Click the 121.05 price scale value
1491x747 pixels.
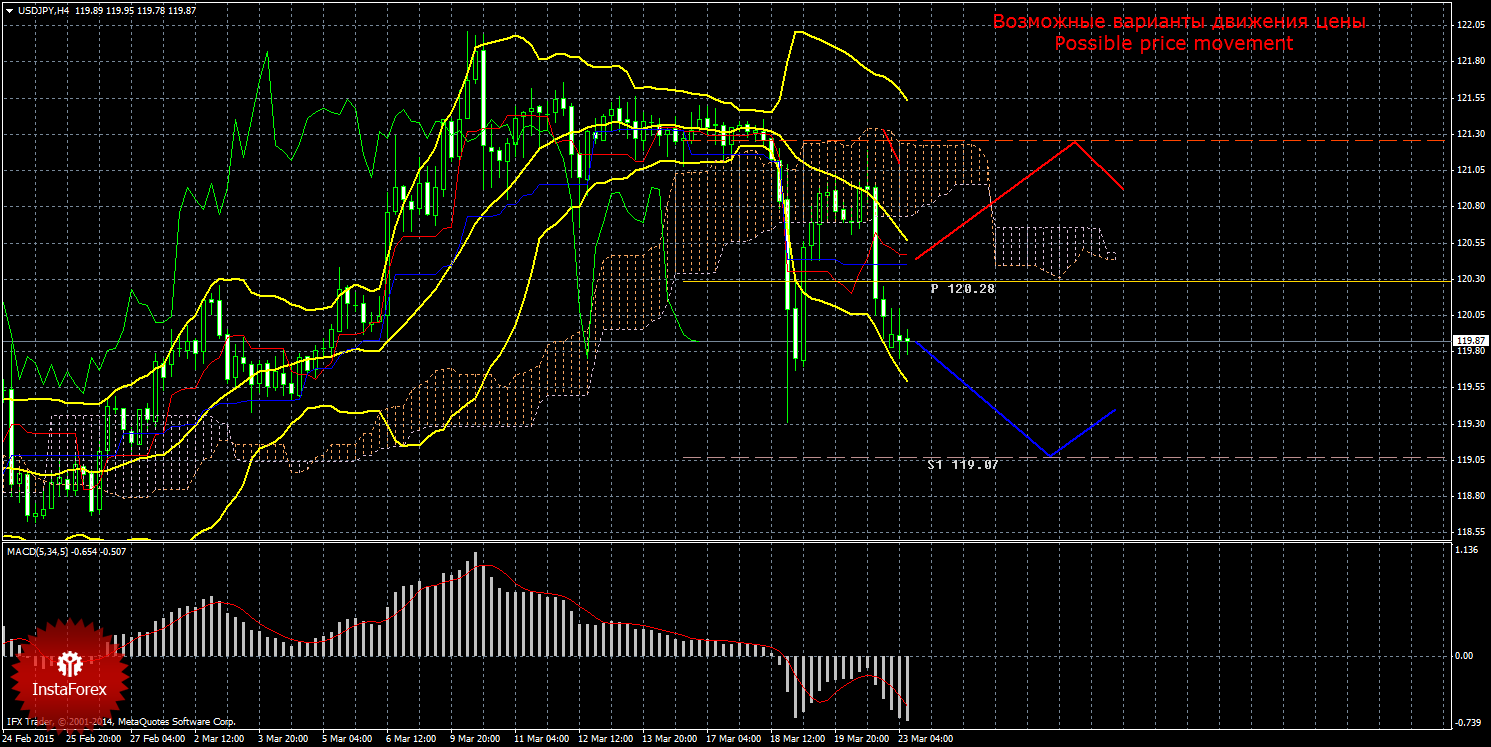click(x=1469, y=170)
